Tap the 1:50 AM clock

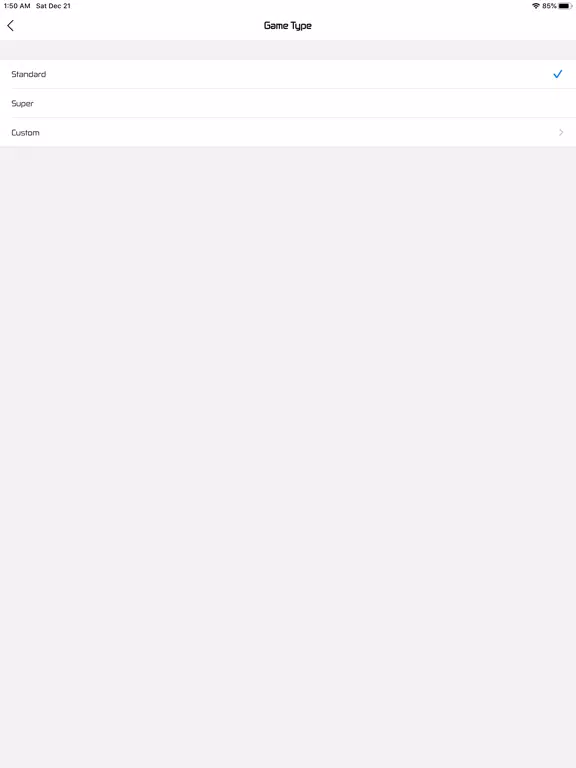pos(17,6)
